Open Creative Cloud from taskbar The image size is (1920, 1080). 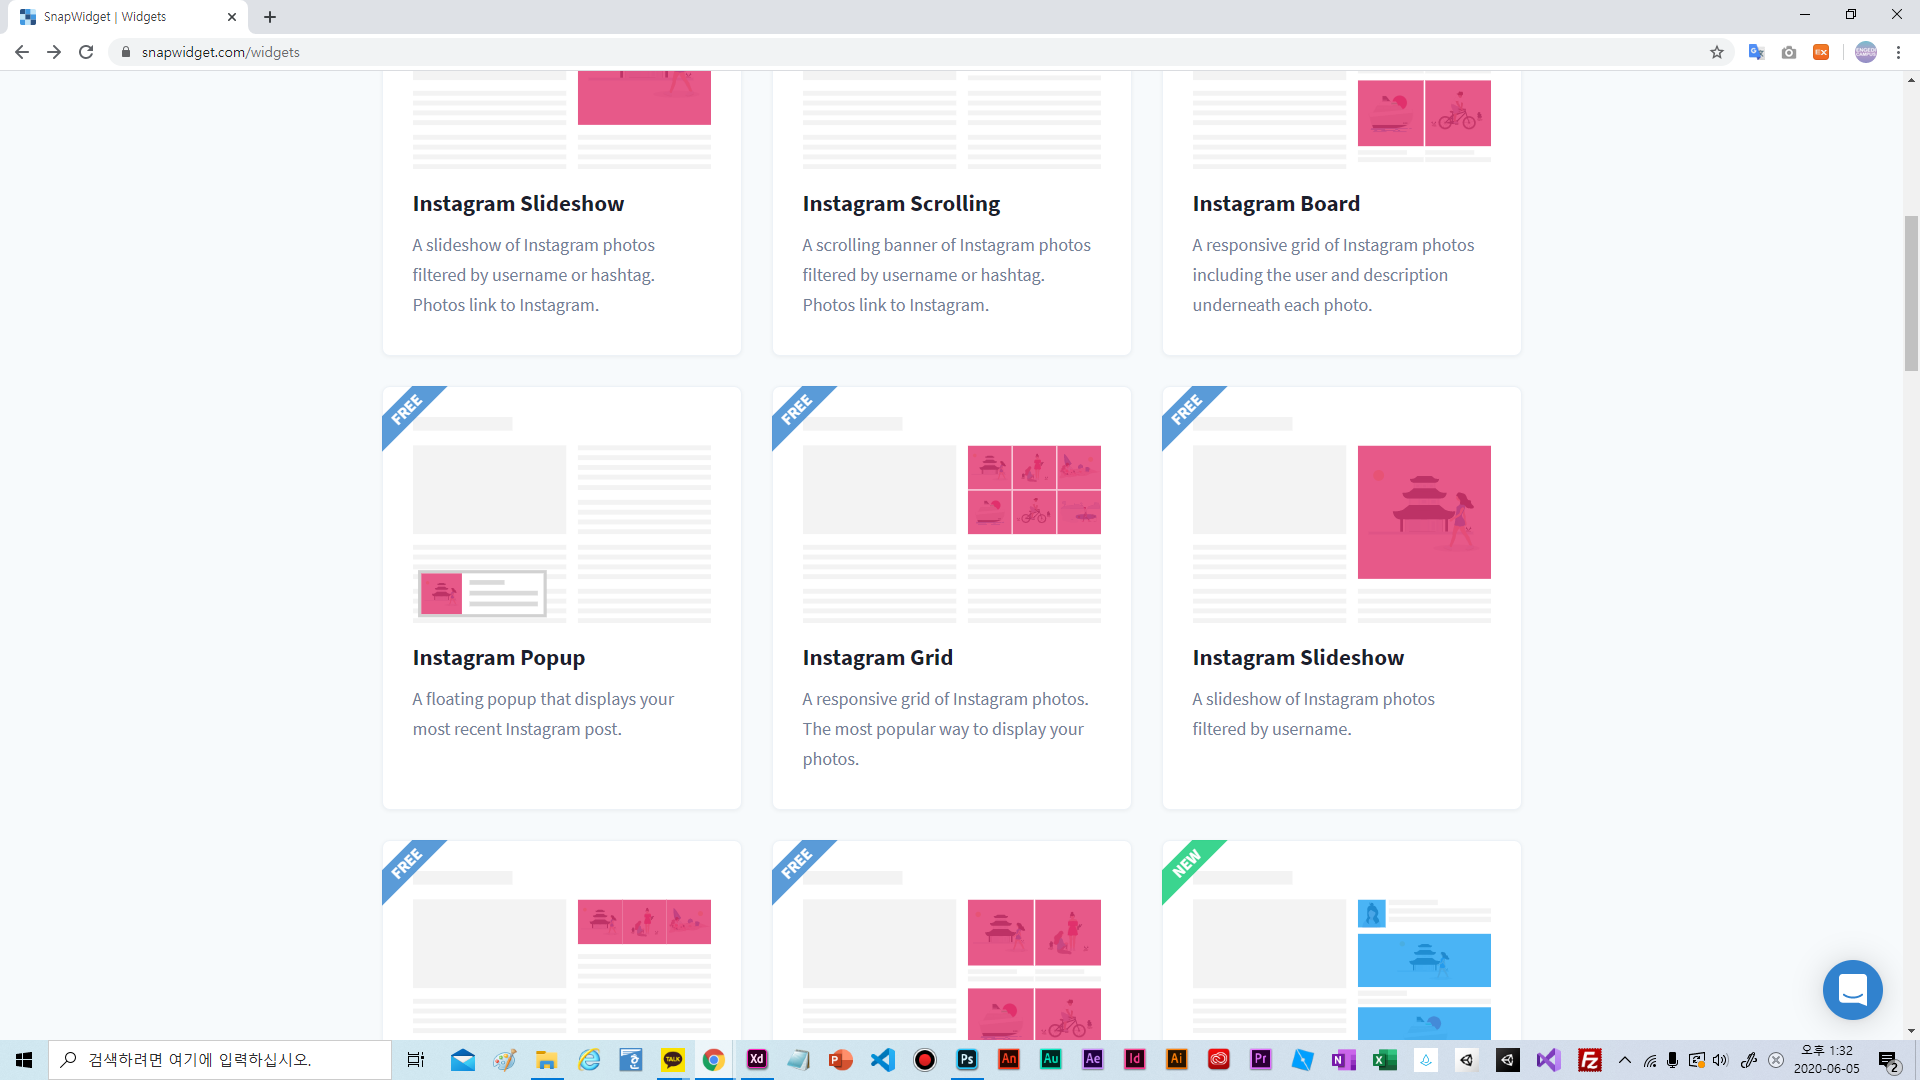click(1219, 1060)
